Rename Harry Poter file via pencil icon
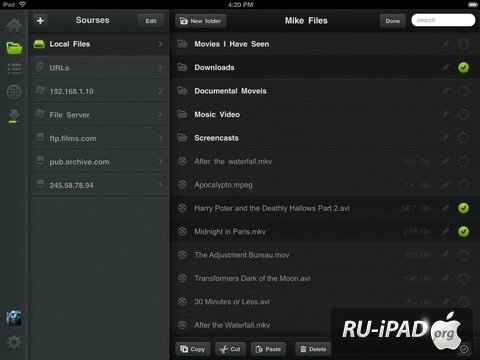Image resolution: width=480 pixels, height=360 pixels. [446, 208]
